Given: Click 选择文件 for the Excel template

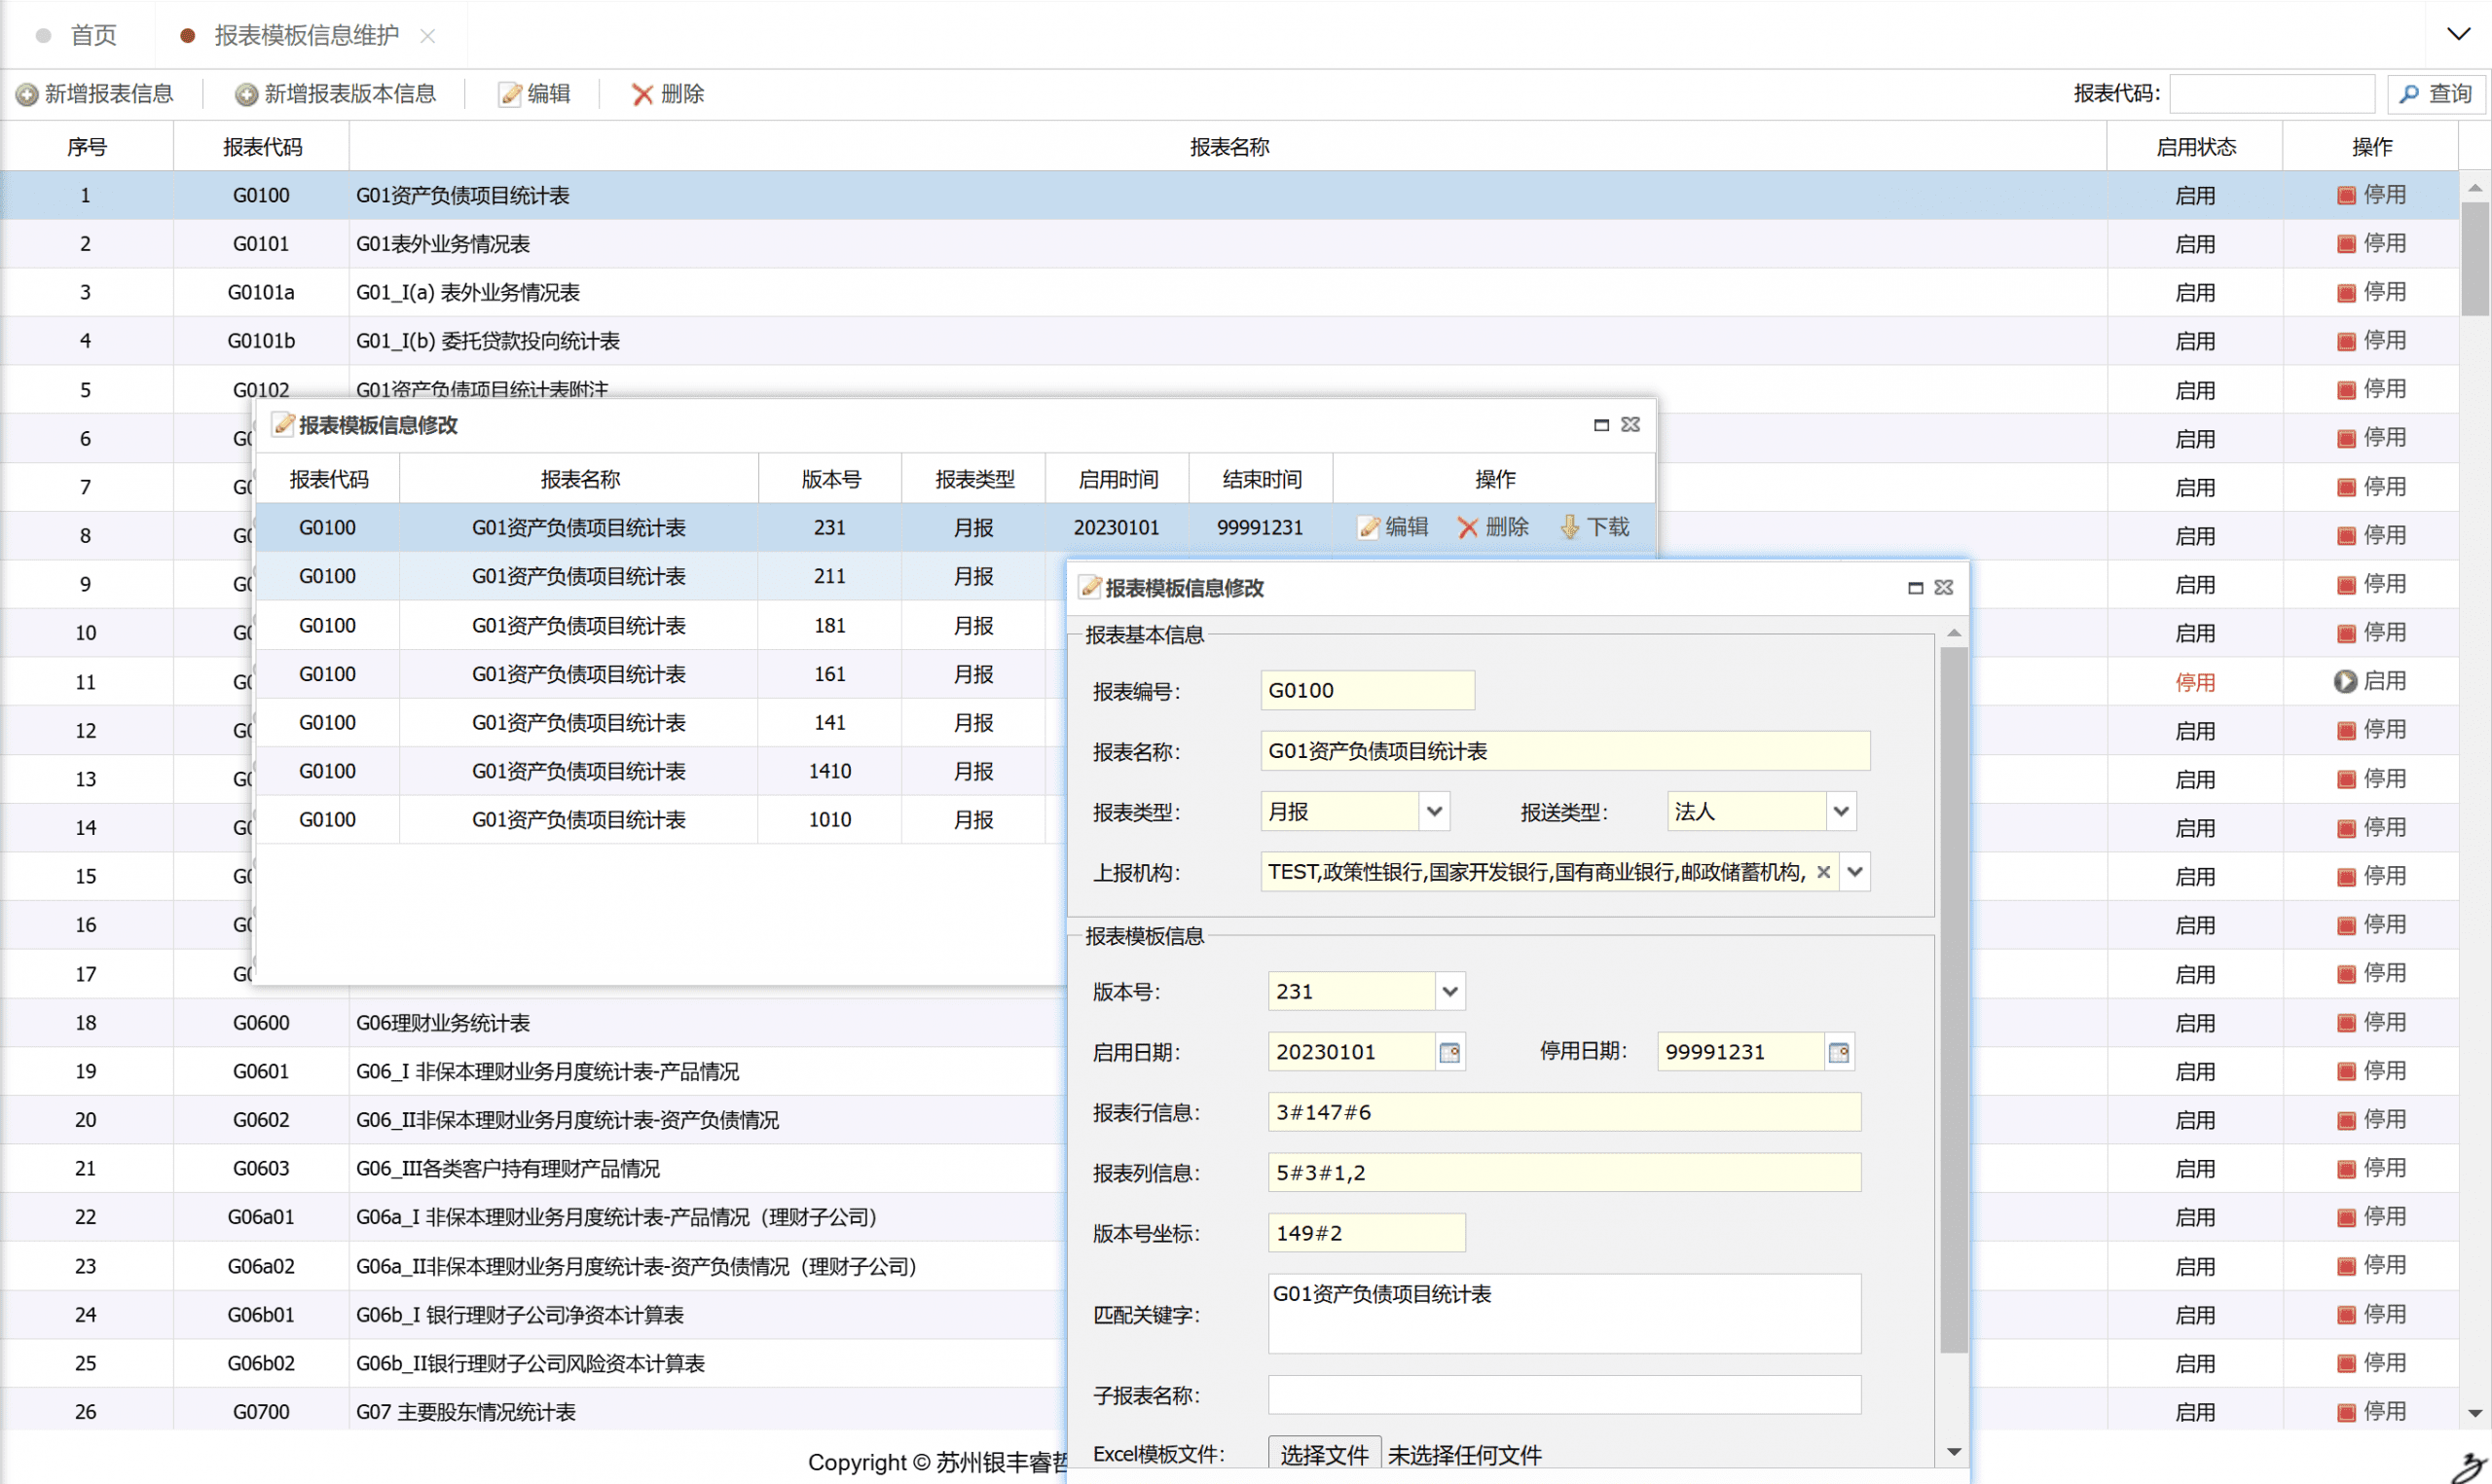Looking at the screenshot, I should pos(1324,1455).
